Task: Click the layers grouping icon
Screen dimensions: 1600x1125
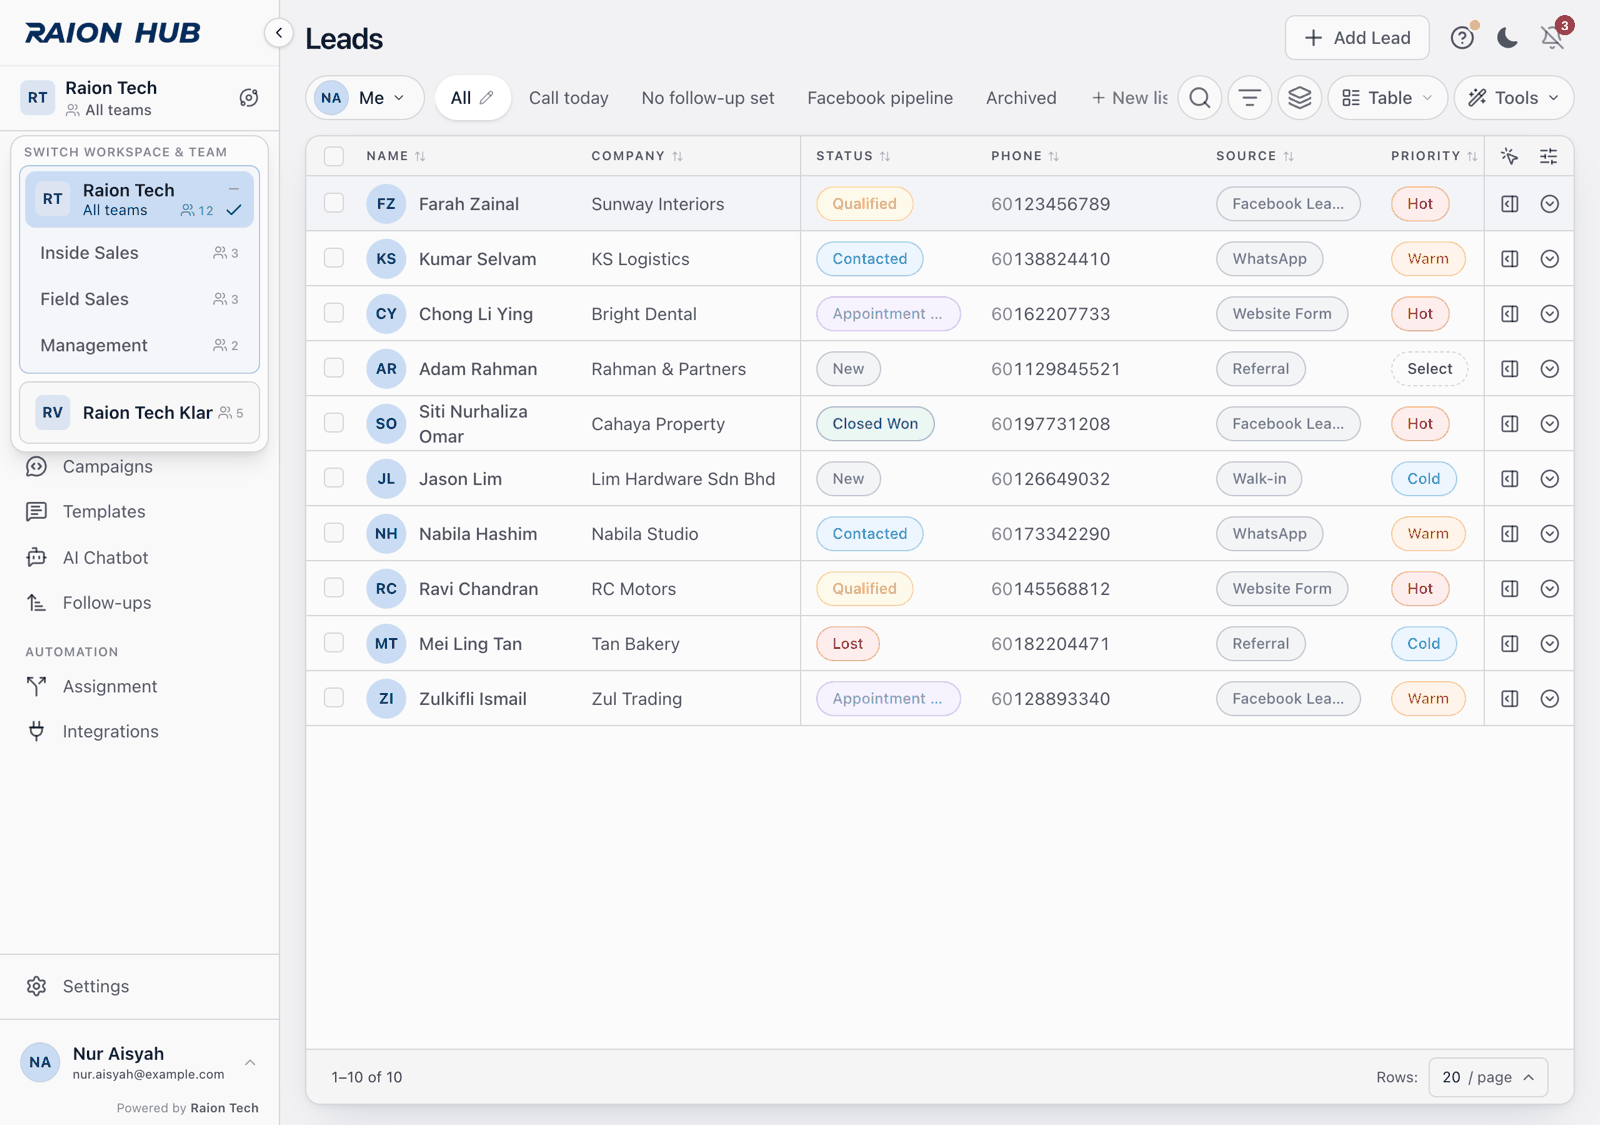Action: coord(1300,98)
